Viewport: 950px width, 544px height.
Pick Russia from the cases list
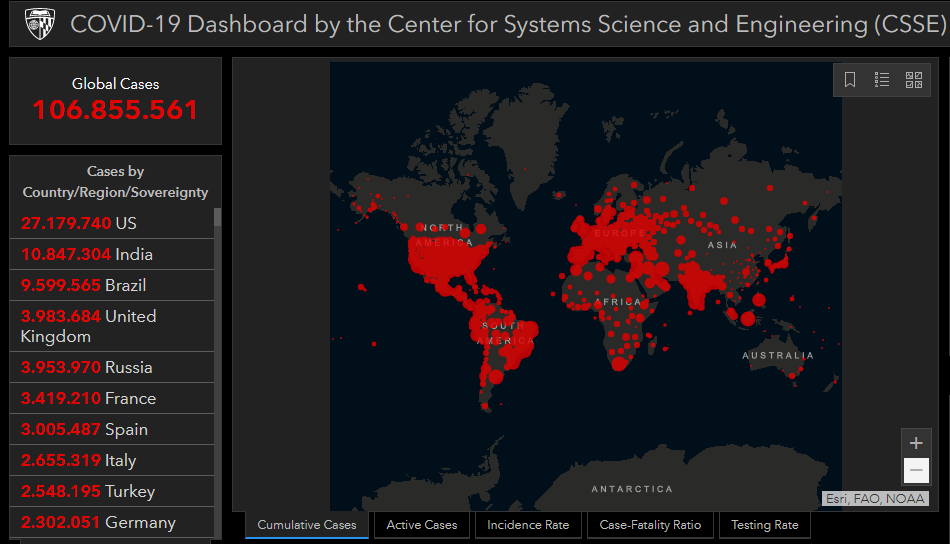(x=112, y=367)
